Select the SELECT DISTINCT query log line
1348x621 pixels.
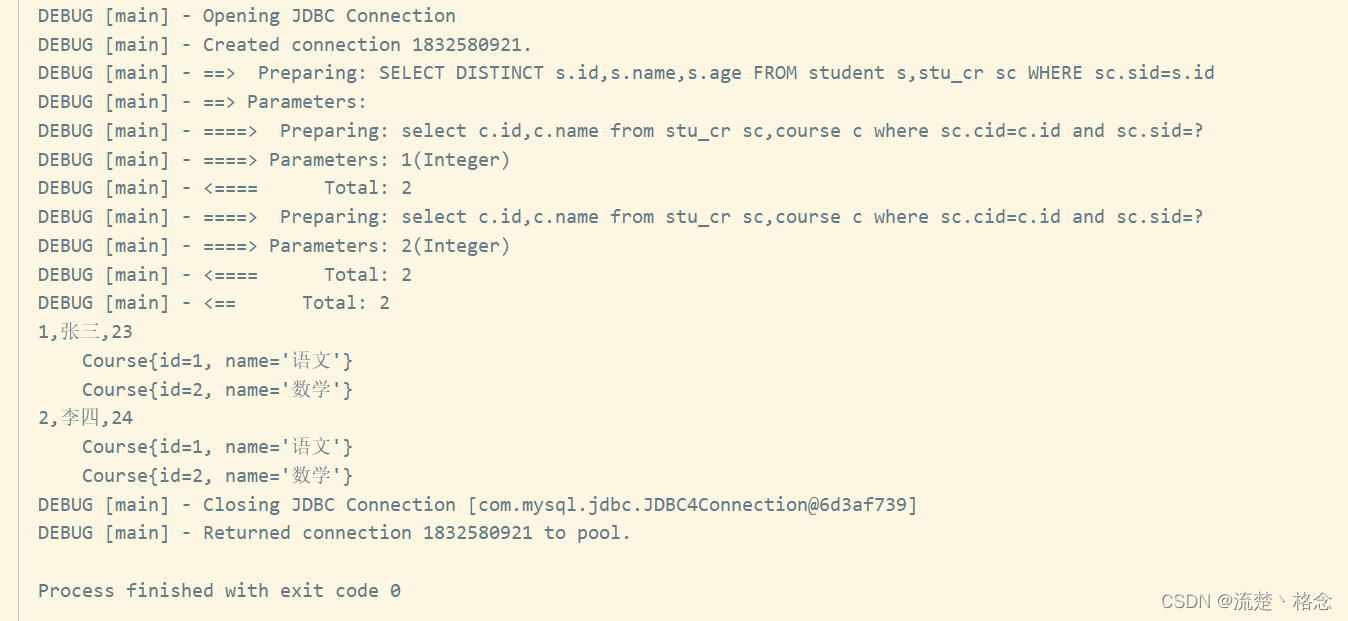[x=626, y=73]
